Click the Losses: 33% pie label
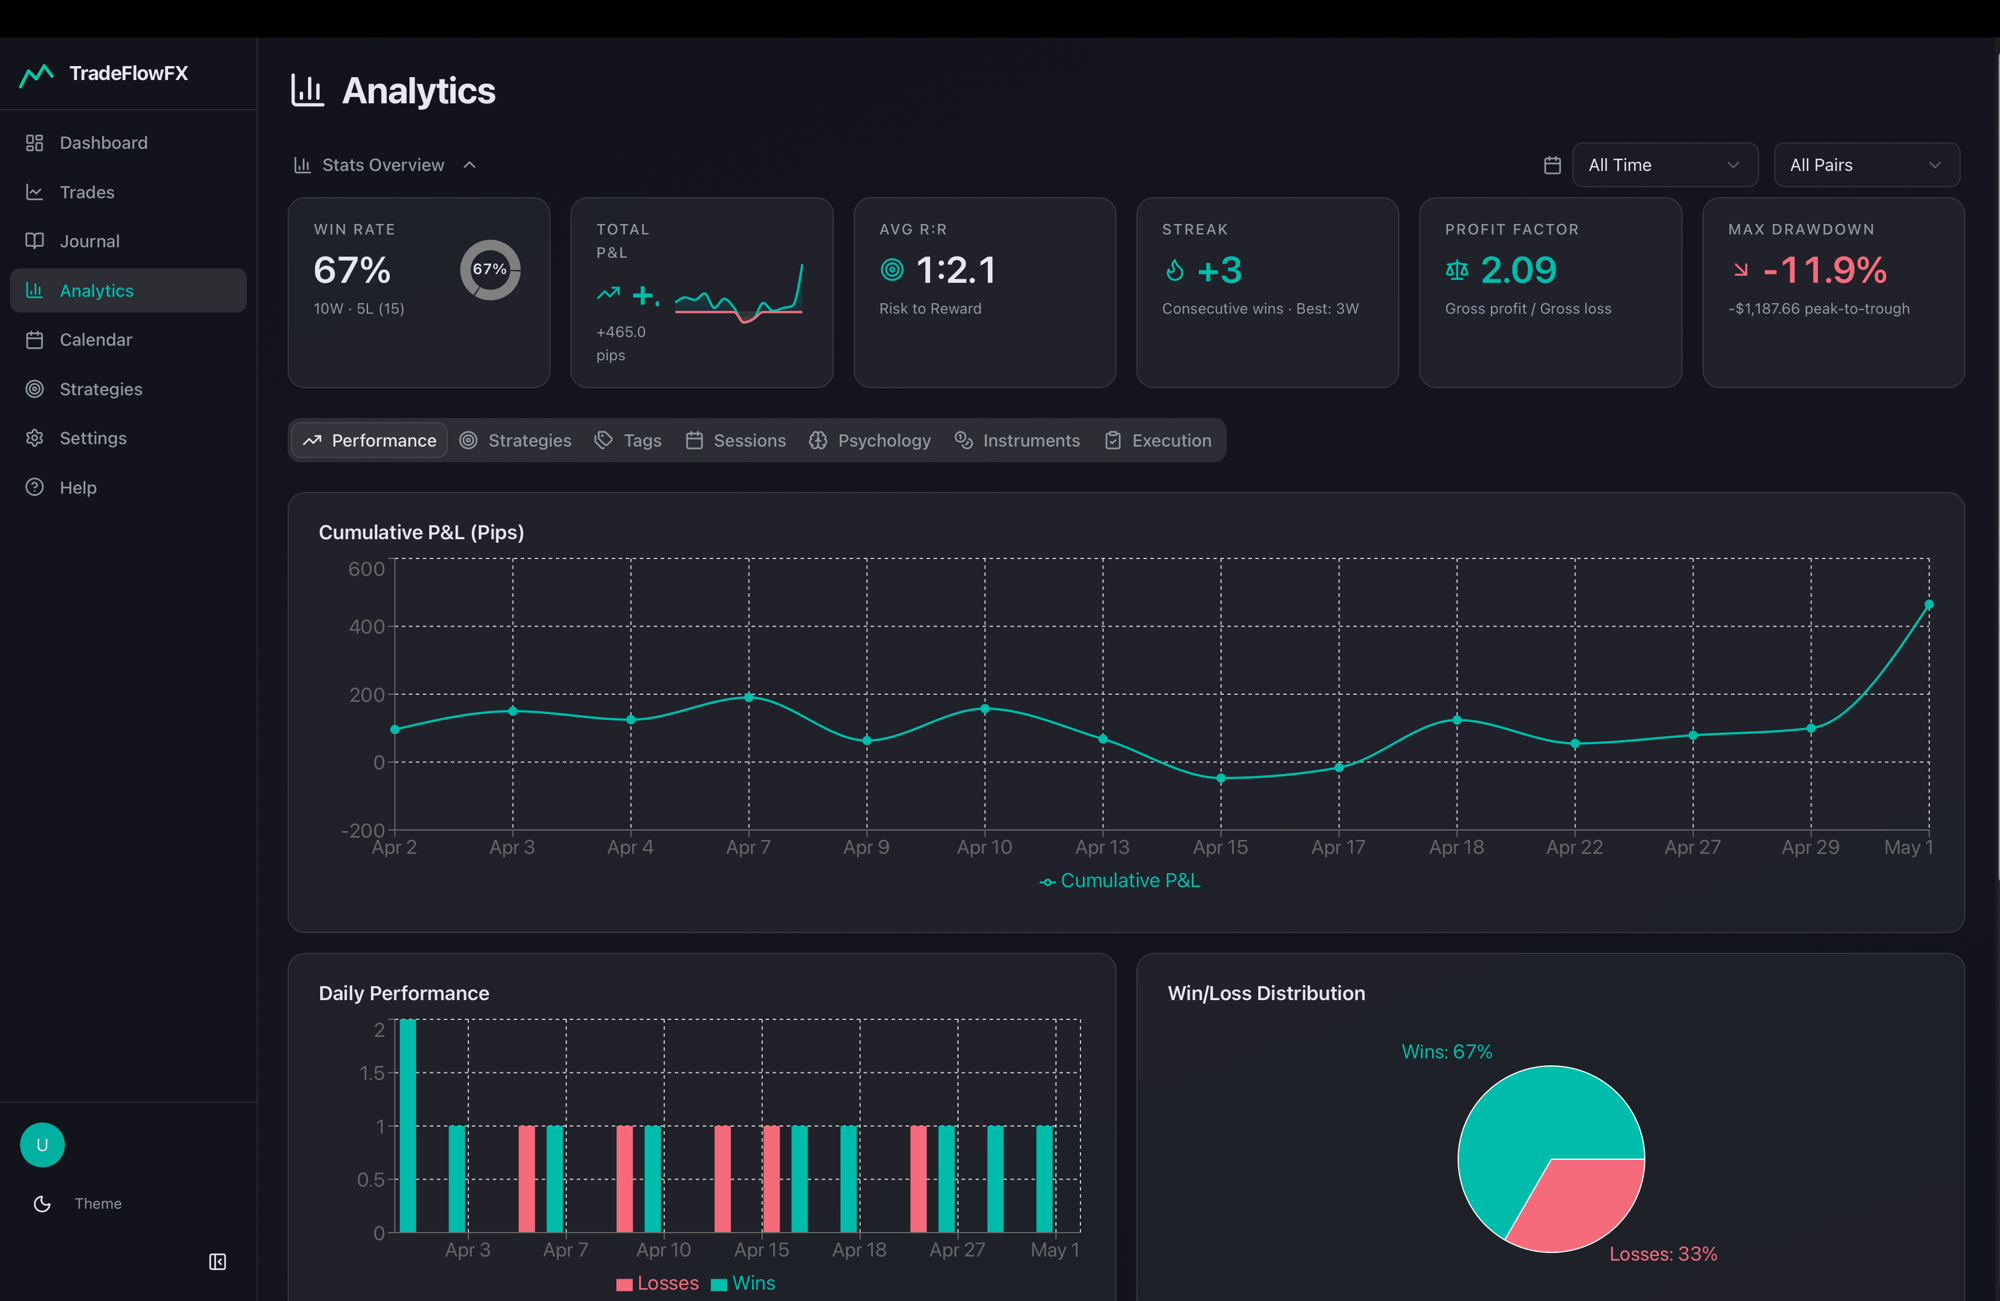Viewport: 2000px width, 1301px height. (x=1663, y=1254)
